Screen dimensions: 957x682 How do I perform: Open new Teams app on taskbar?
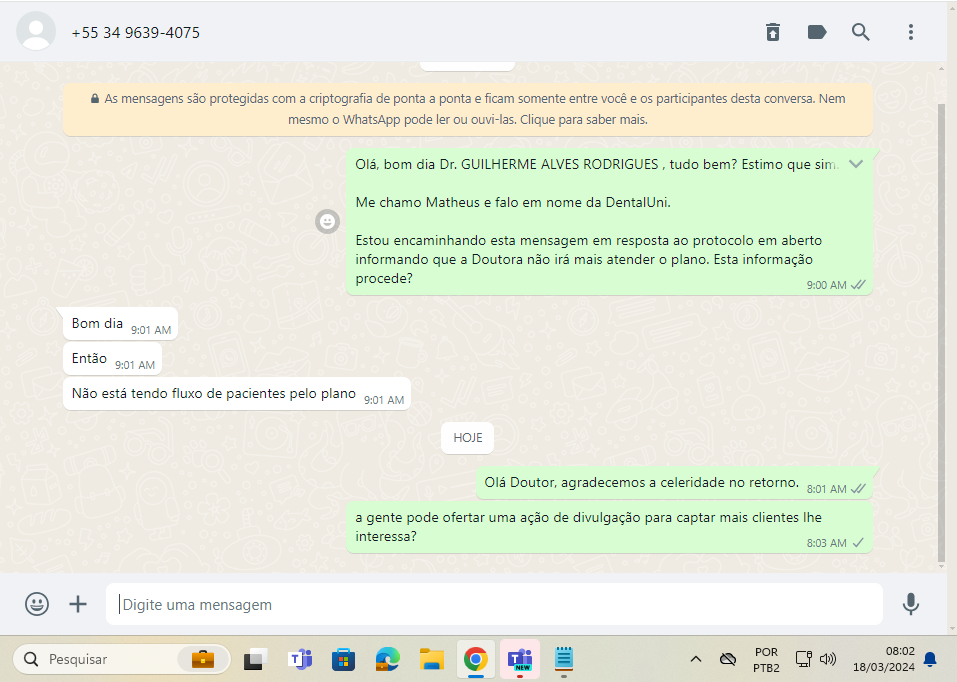(x=520, y=659)
